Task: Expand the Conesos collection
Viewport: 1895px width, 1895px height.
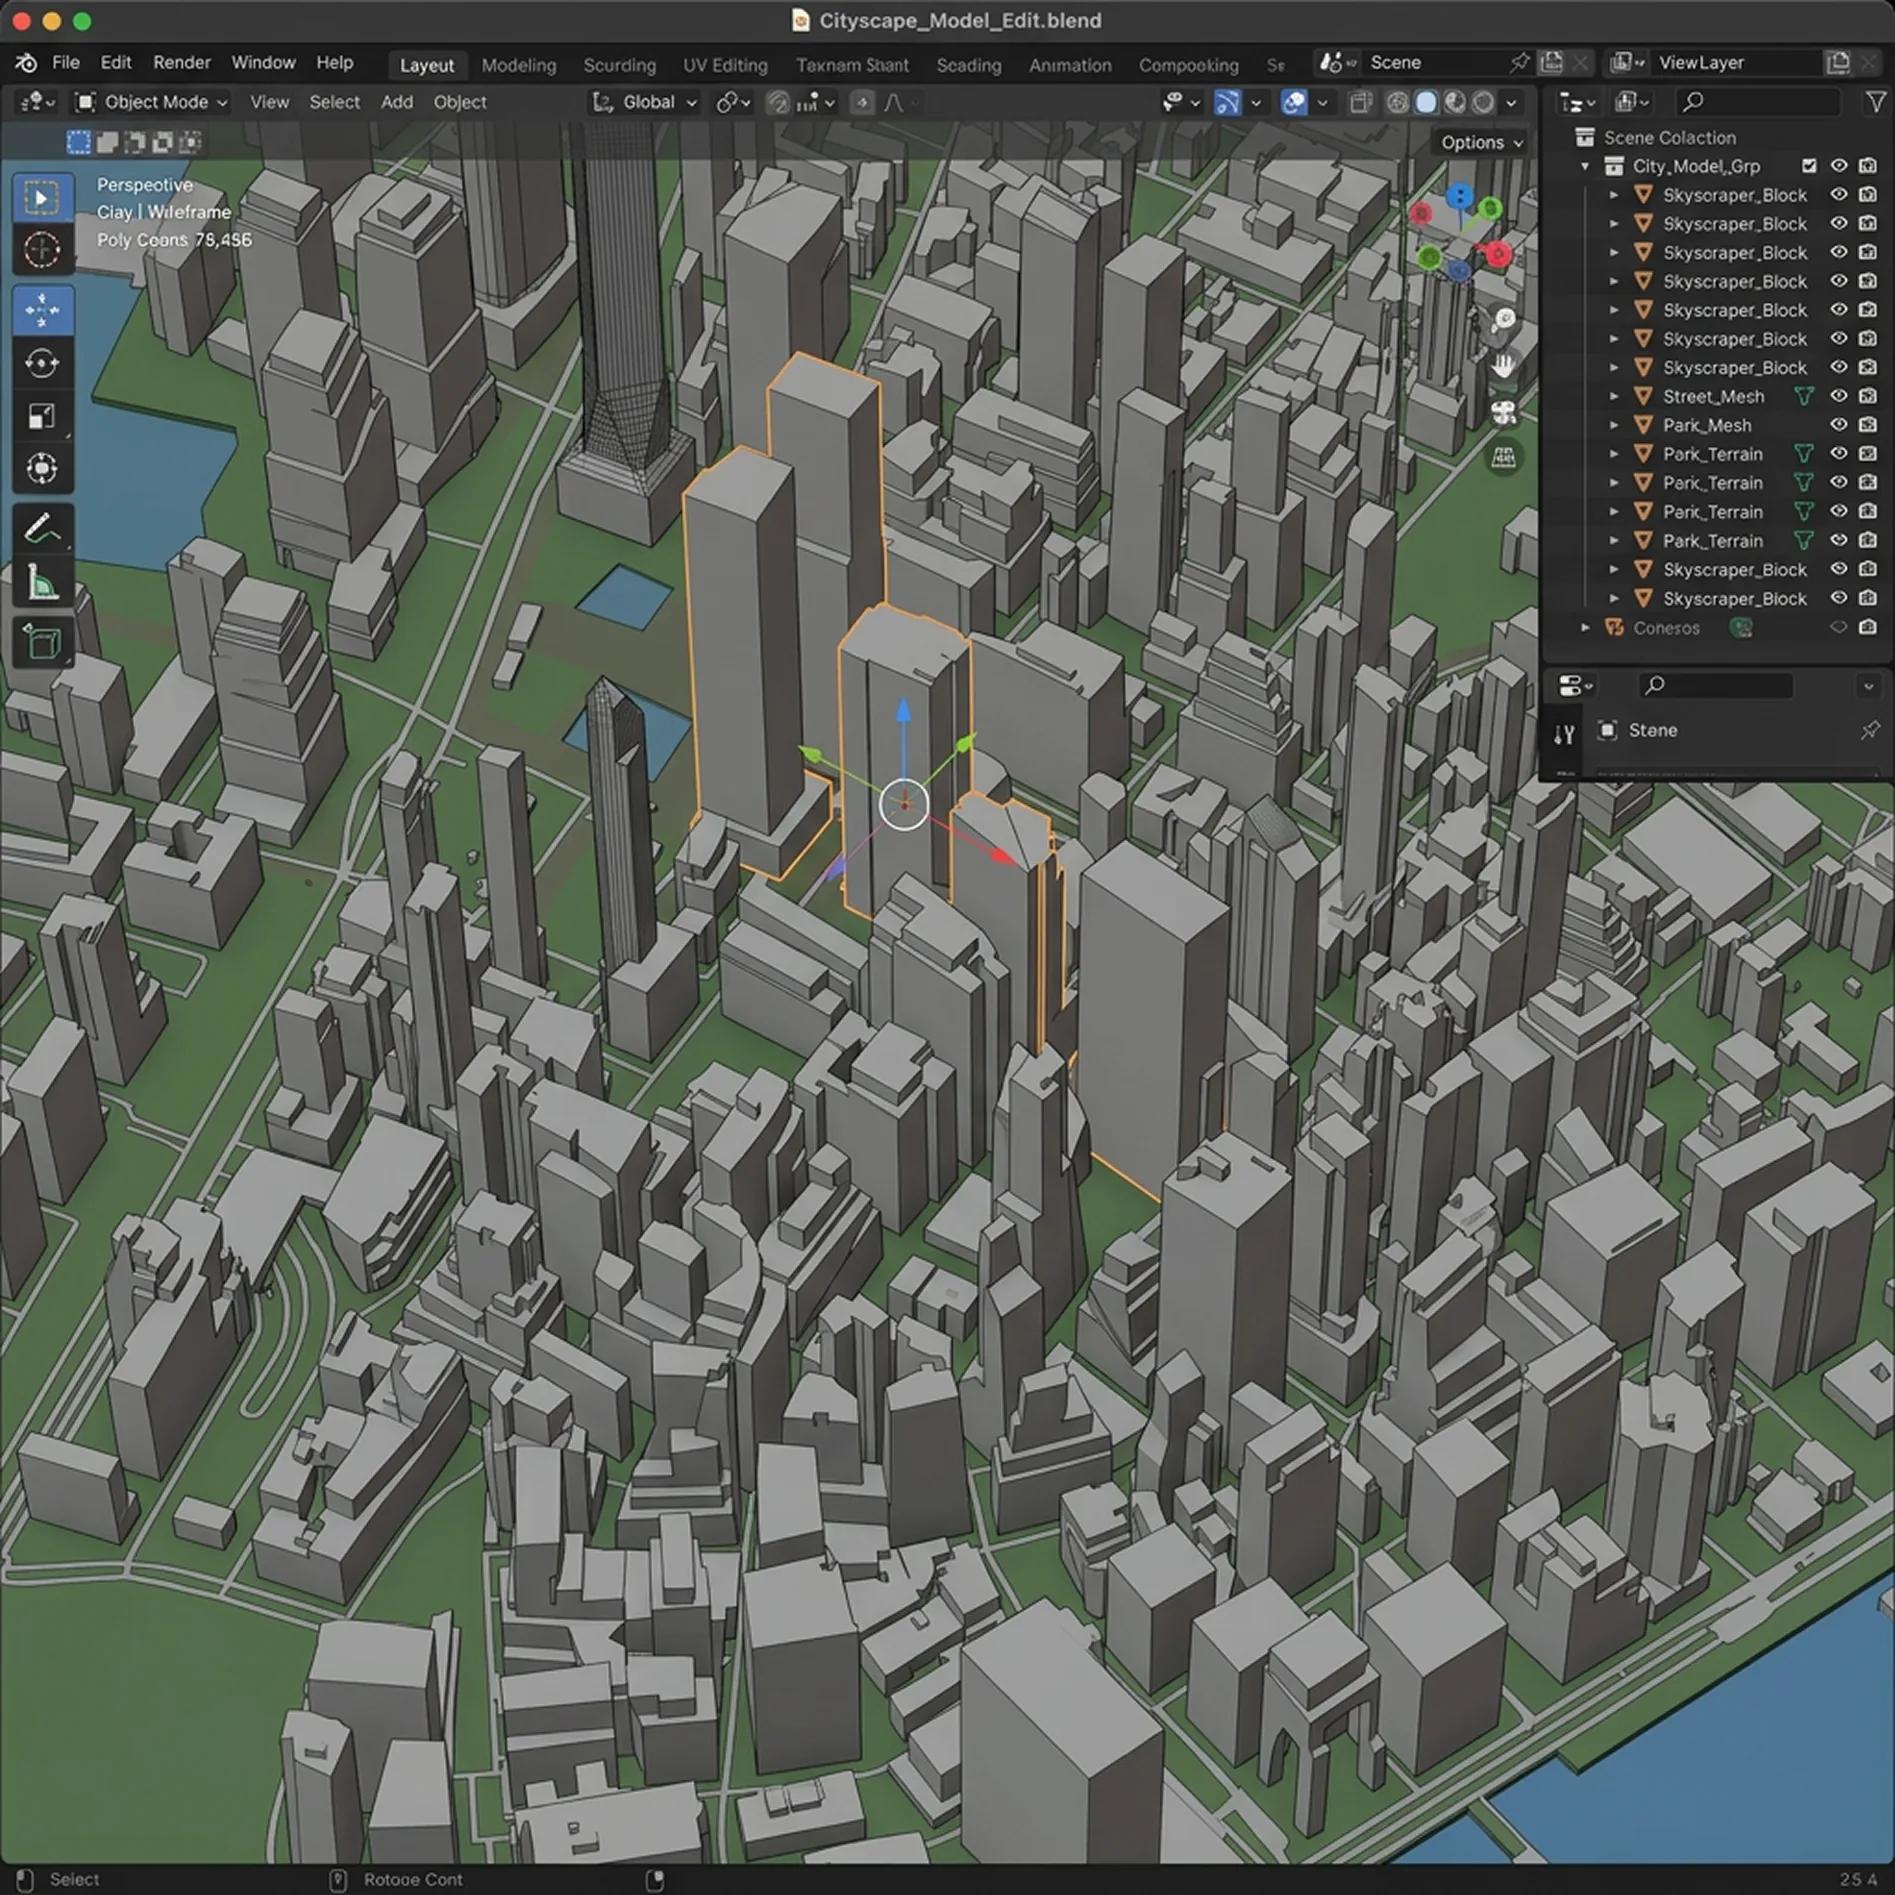Action: pos(1585,628)
